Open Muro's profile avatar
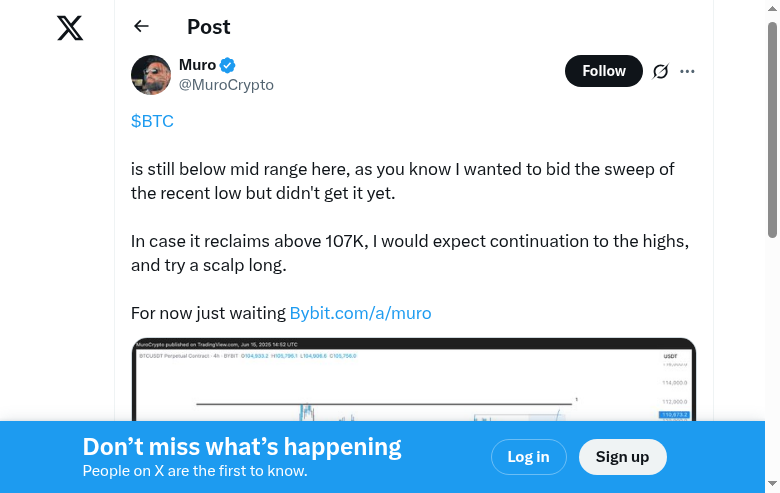The height and width of the screenshot is (493, 780). (151, 75)
